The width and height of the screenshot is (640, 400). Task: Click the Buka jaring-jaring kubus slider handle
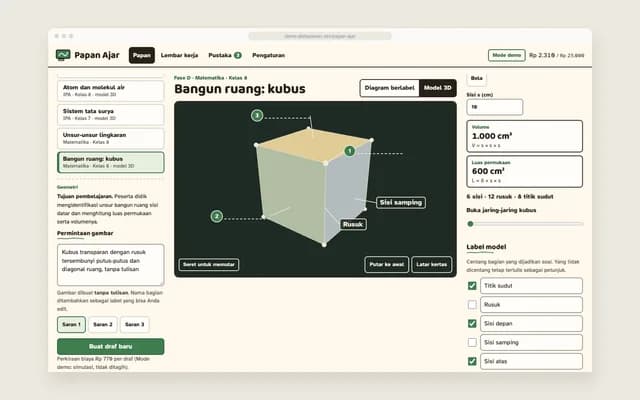click(470, 224)
